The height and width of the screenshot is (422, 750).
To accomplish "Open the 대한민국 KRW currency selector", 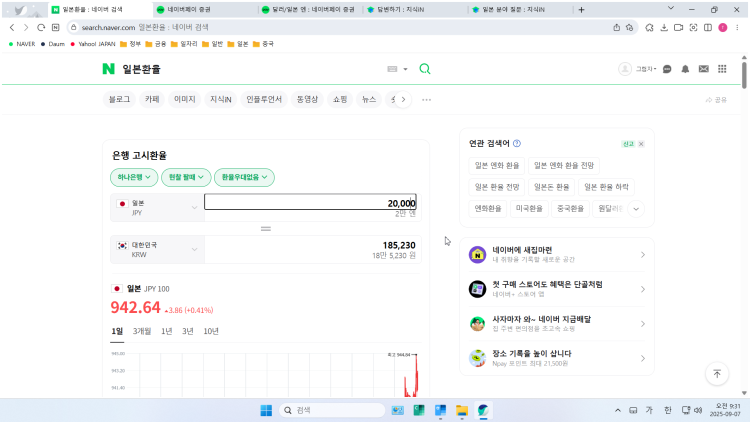I will tap(157, 249).
